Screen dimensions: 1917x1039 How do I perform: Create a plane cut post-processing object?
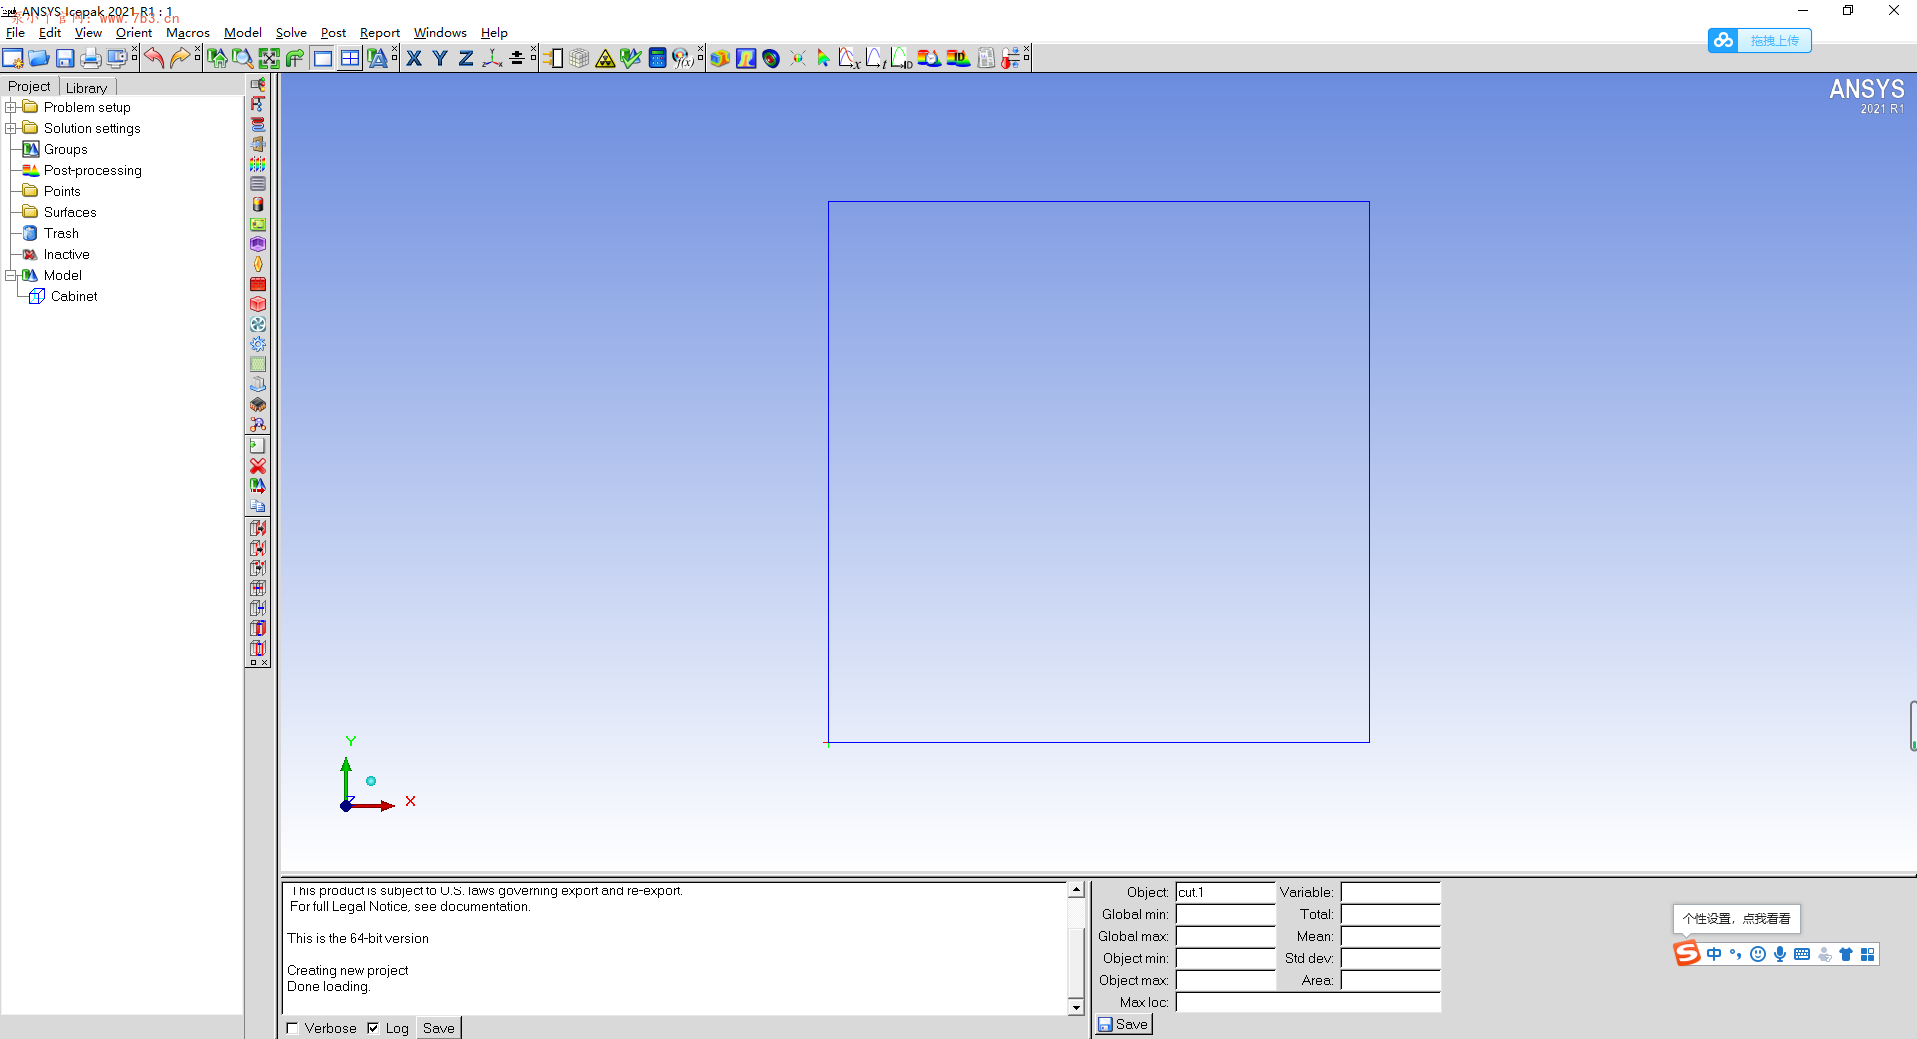pos(746,58)
